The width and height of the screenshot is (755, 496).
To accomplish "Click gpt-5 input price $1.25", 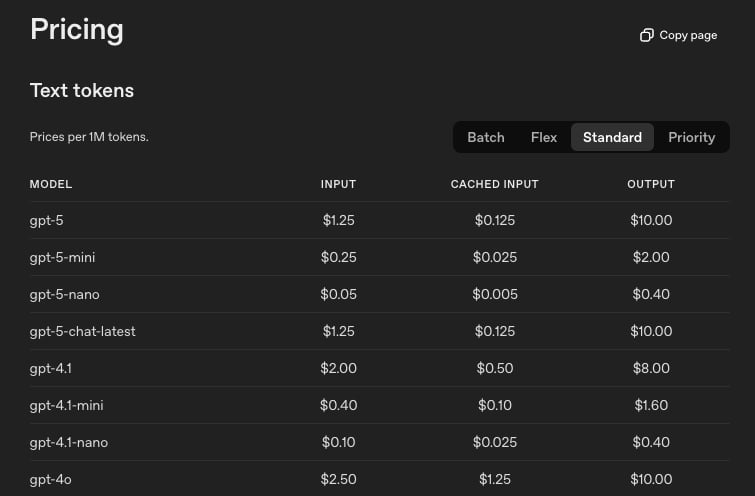I will pyautogui.click(x=338, y=221).
